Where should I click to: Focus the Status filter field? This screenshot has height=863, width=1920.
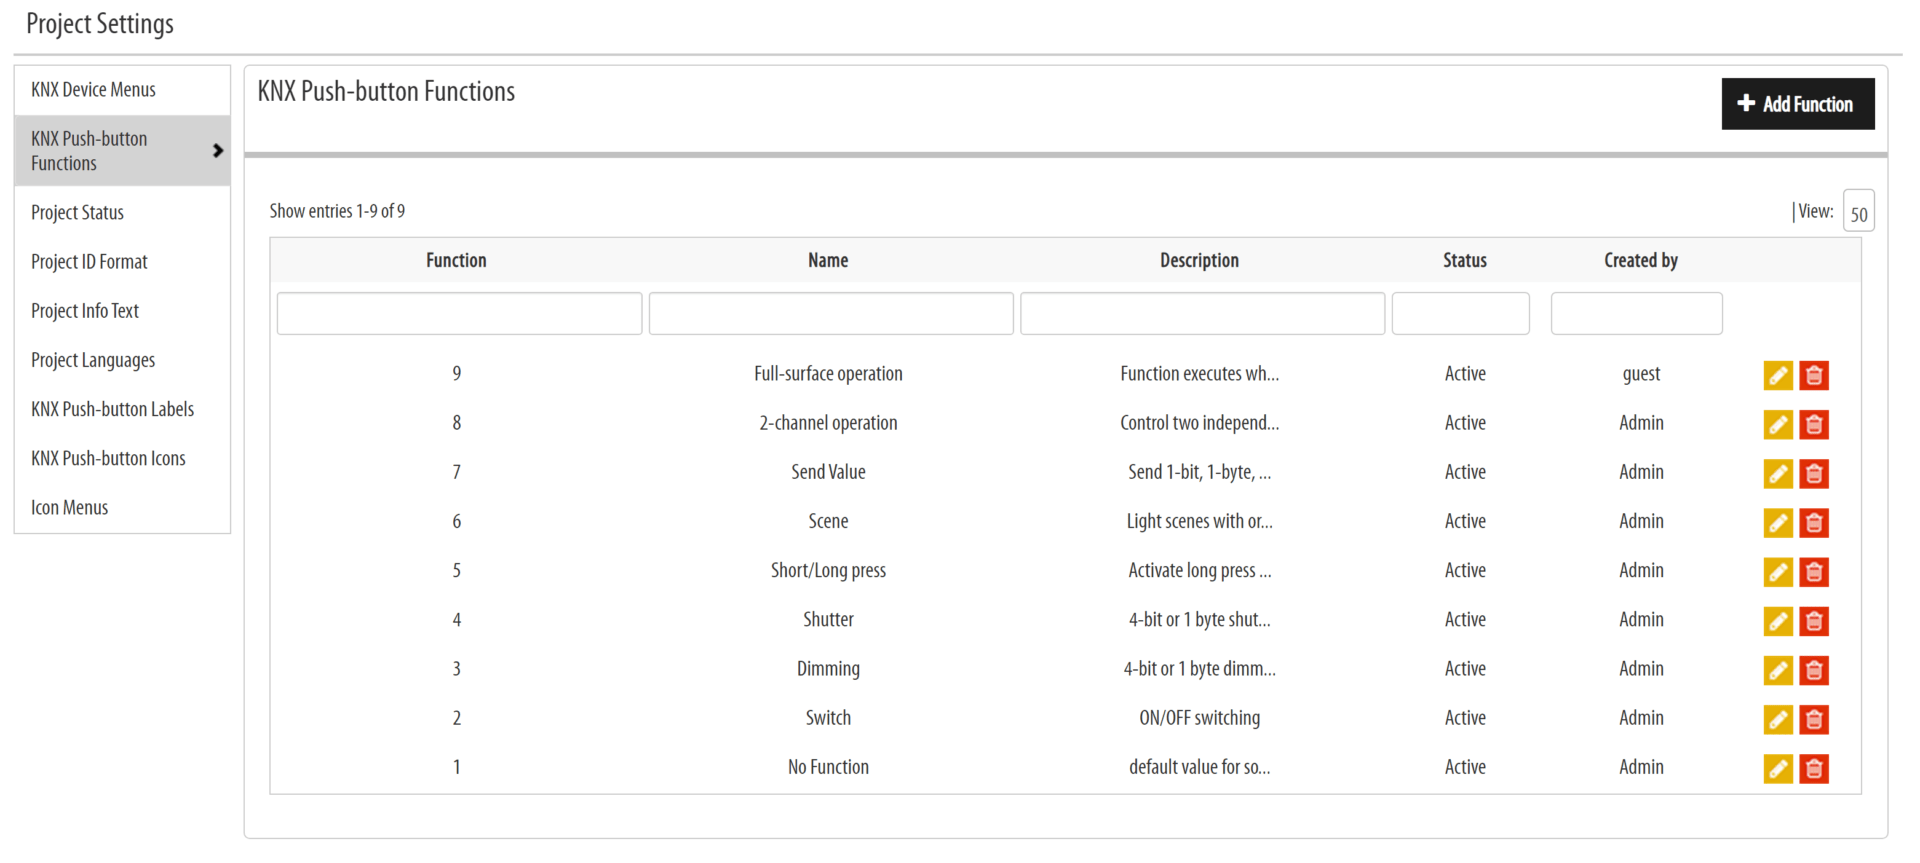1460,313
